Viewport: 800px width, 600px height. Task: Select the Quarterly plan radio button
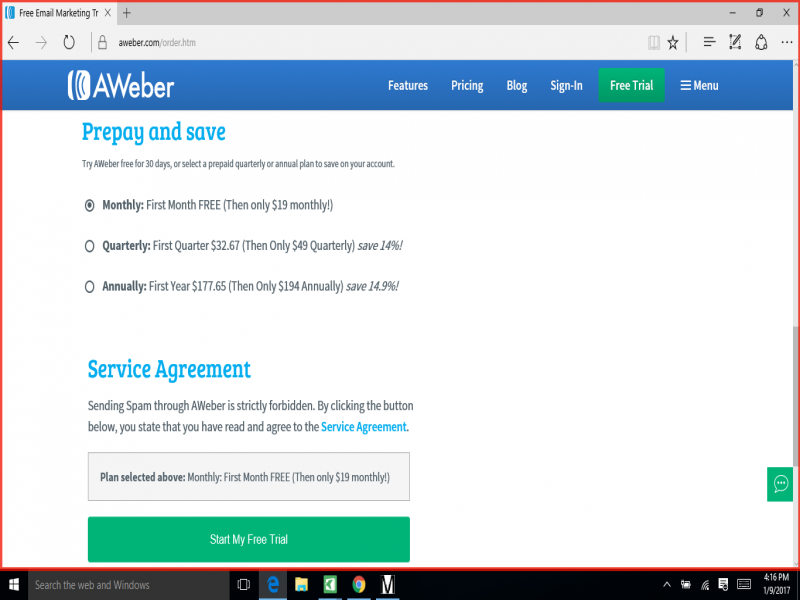pyautogui.click(x=89, y=246)
